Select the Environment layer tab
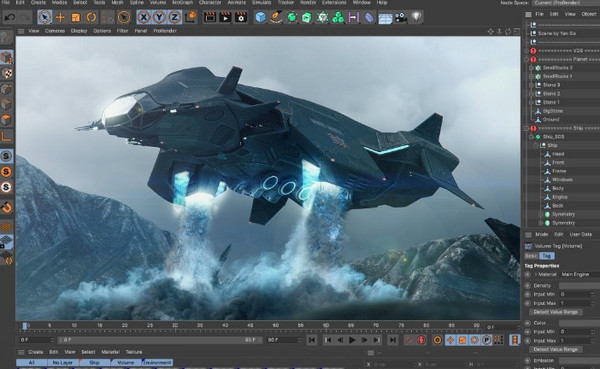The image size is (600, 369). click(x=157, y=362)
